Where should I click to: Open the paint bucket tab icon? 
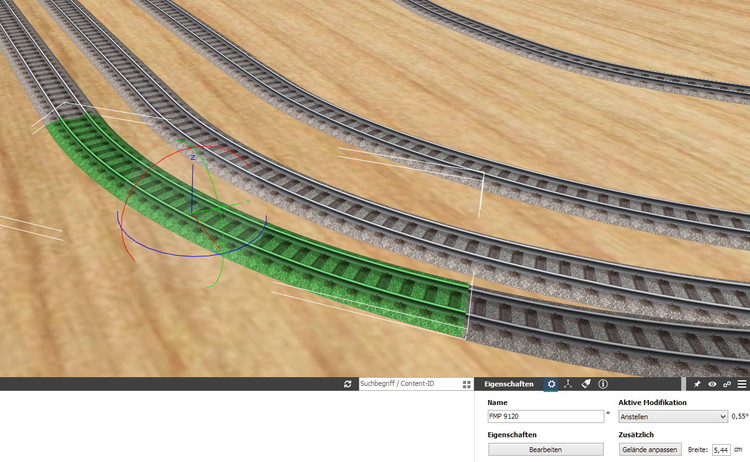point(586,384)
